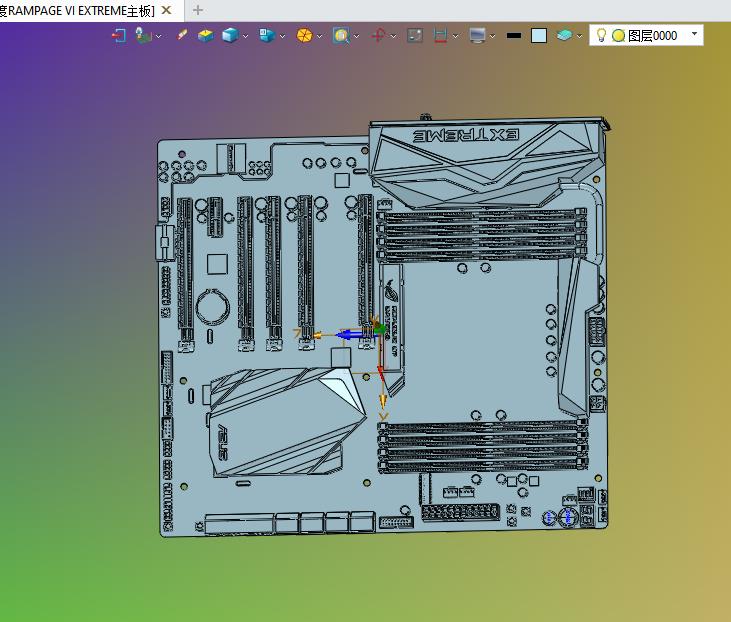731x622 pixels.
Task: Open the dropdown next to the lamp icon
Action: (159, 36)
